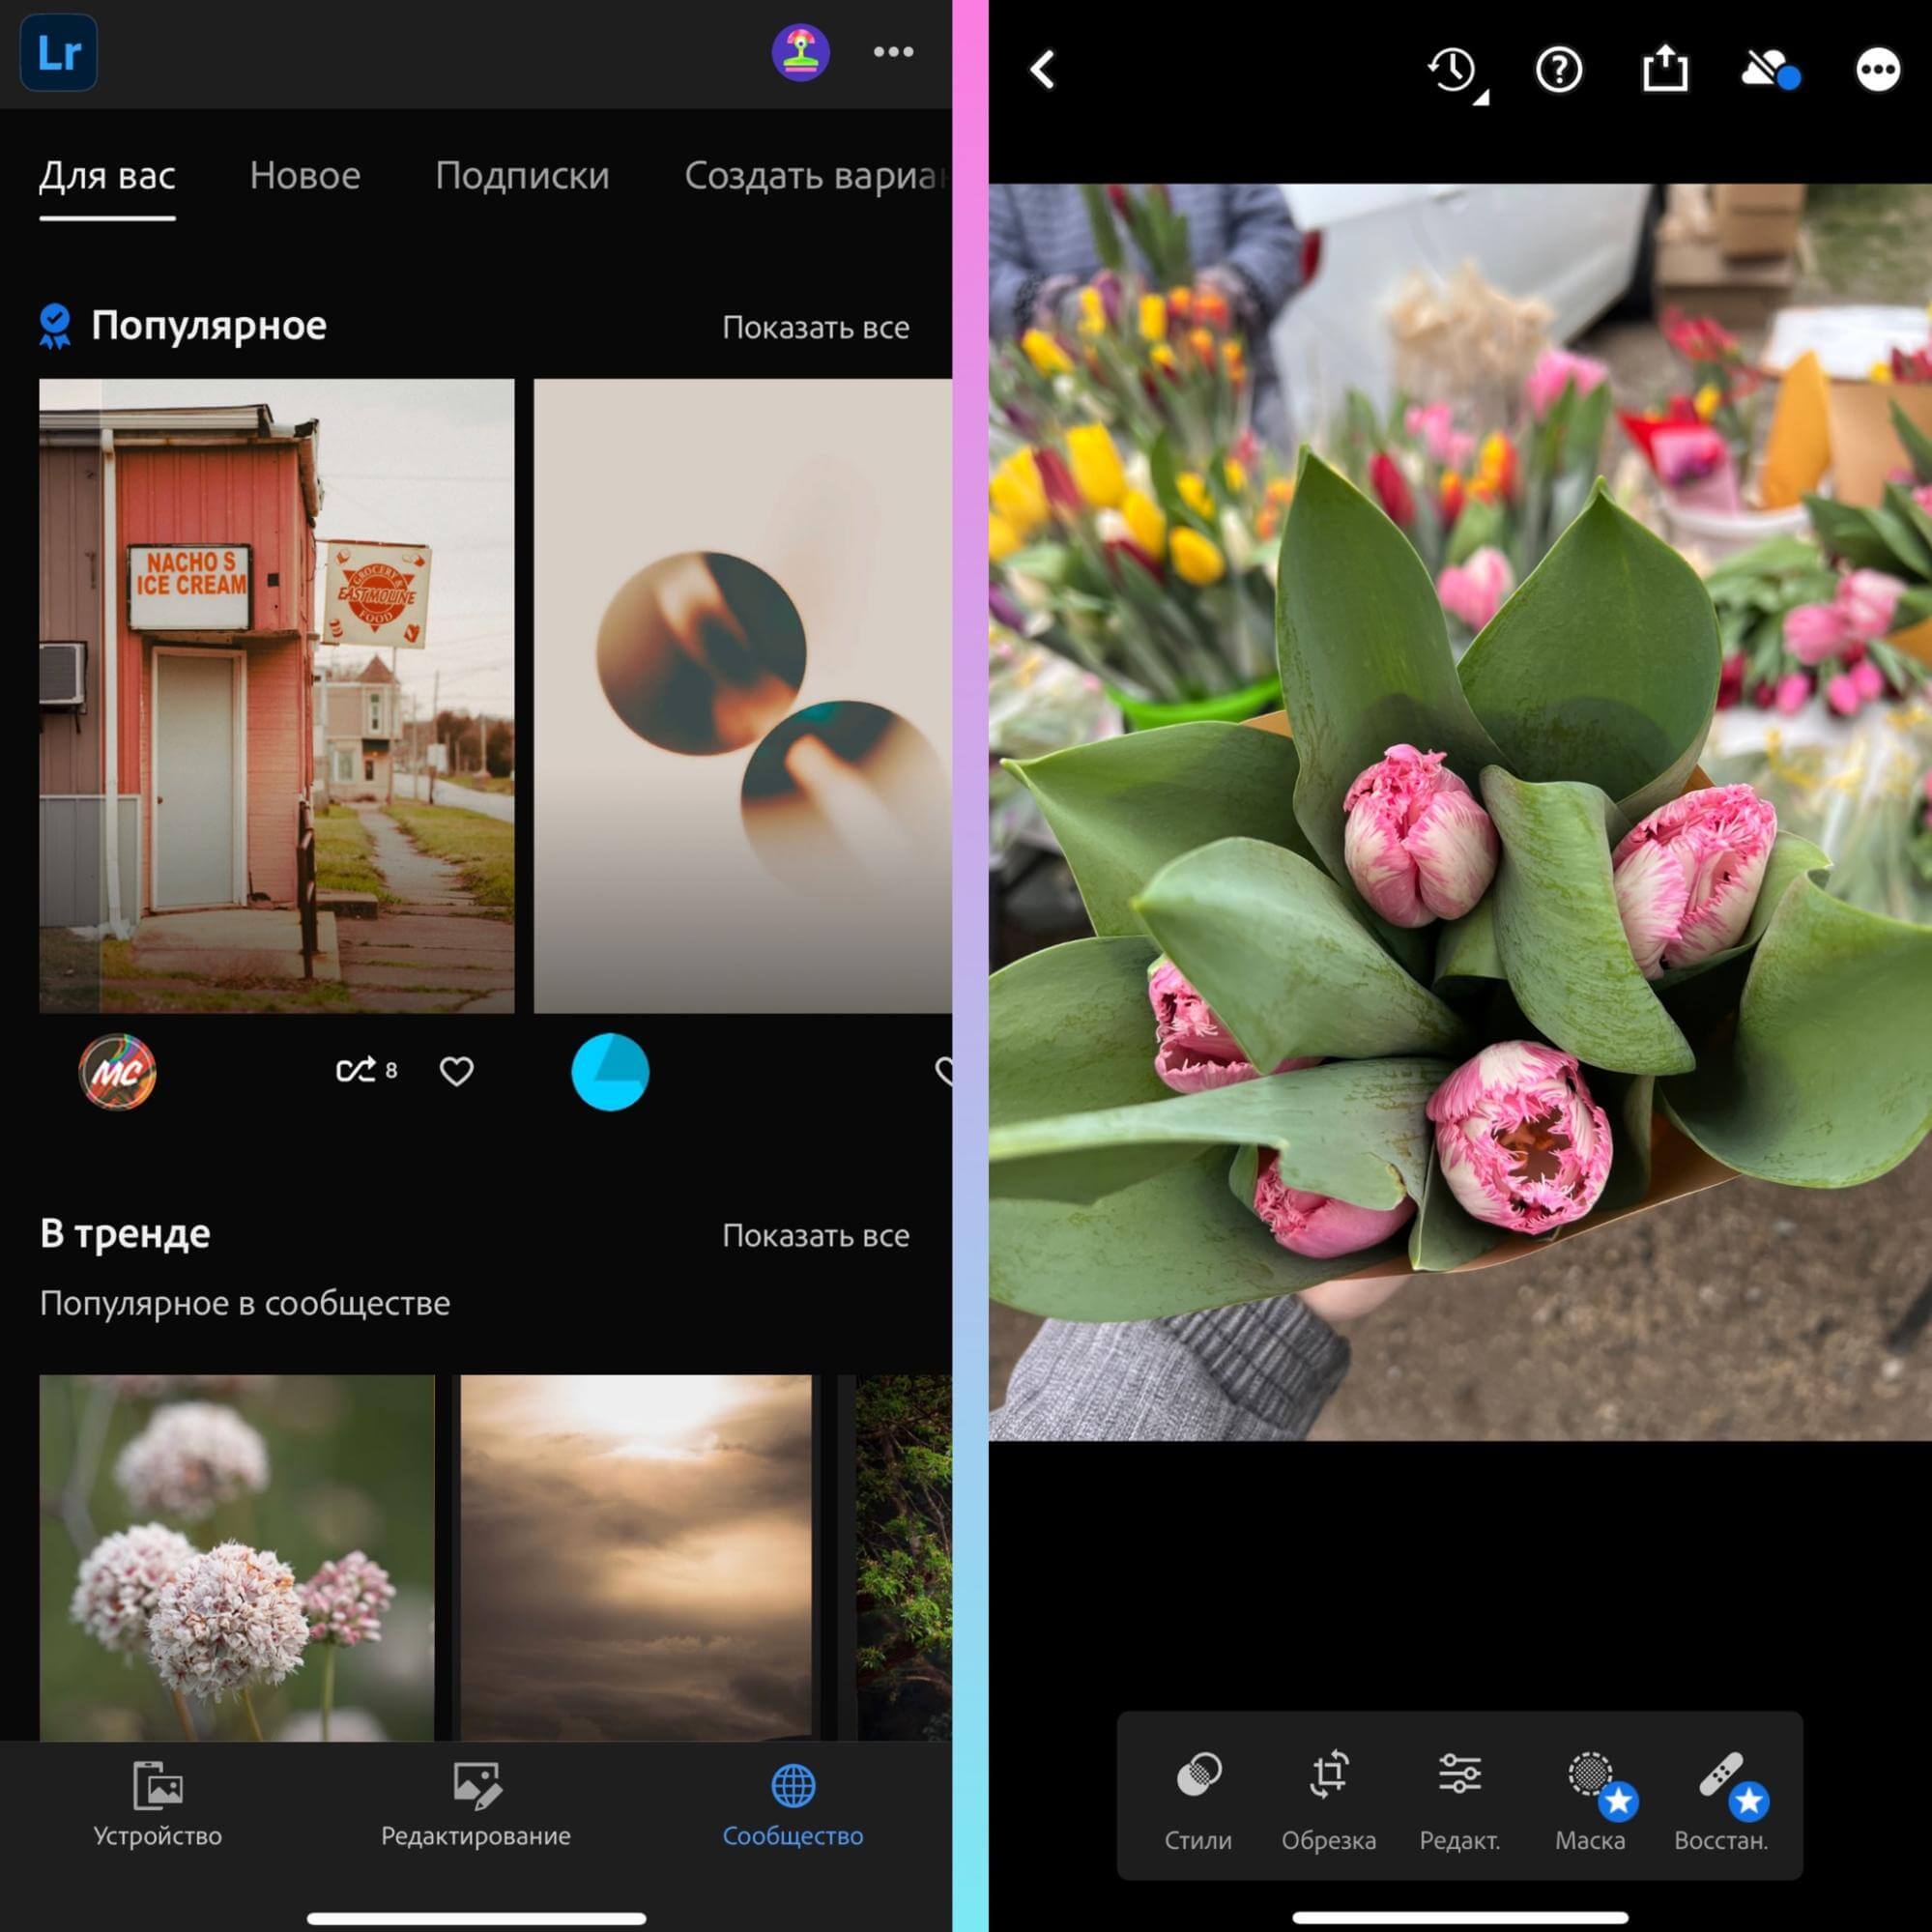Go back with the left arrow
This screenshot has width=1932, height=1932.
tap(1043, 71)
